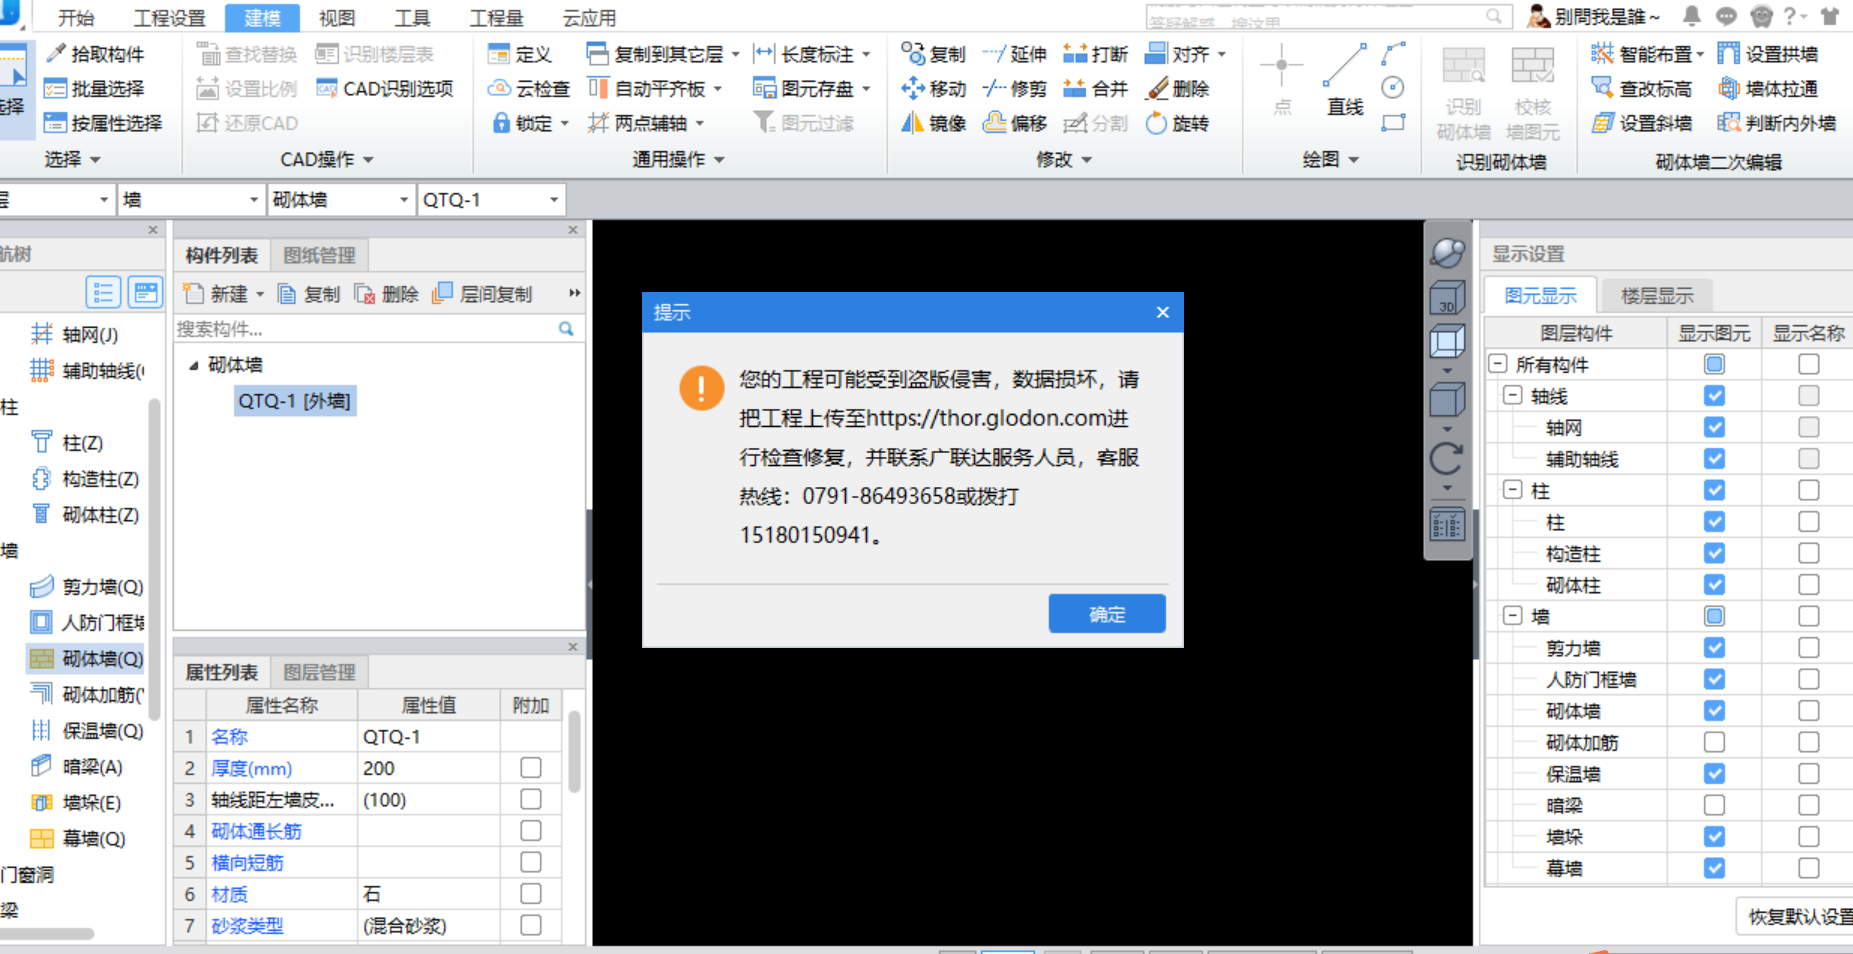
Task: Open the 工程量 ribbon tab
Action: [497, 18]
